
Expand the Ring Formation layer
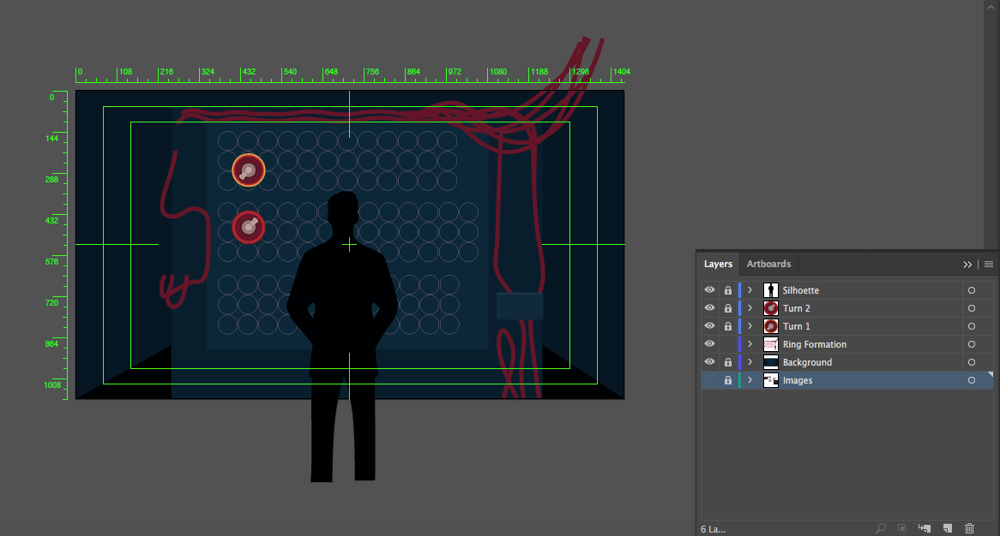coord(750,344)
